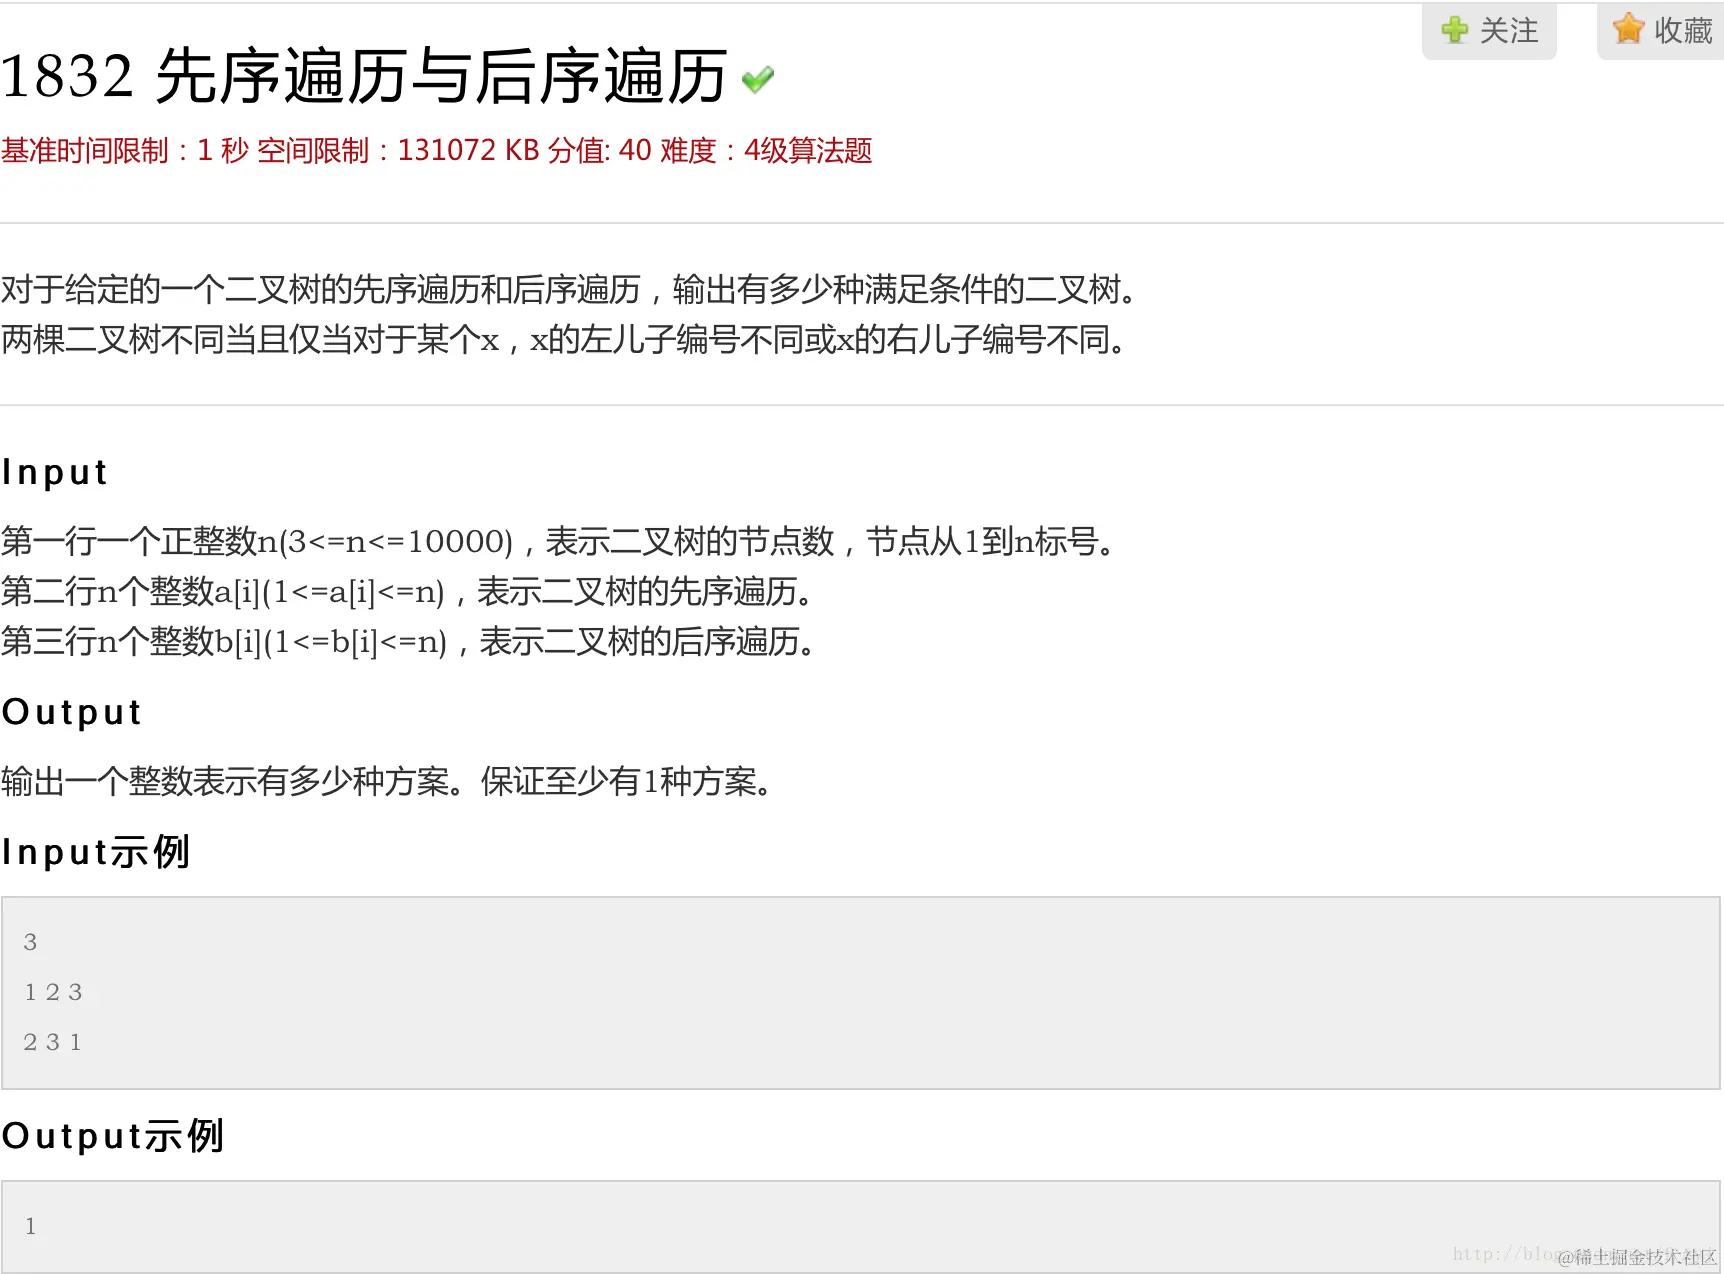Viewport: 1724px width, 1274px height.
Task: Click the red time and memory limit line
Action: click(437, 151)
